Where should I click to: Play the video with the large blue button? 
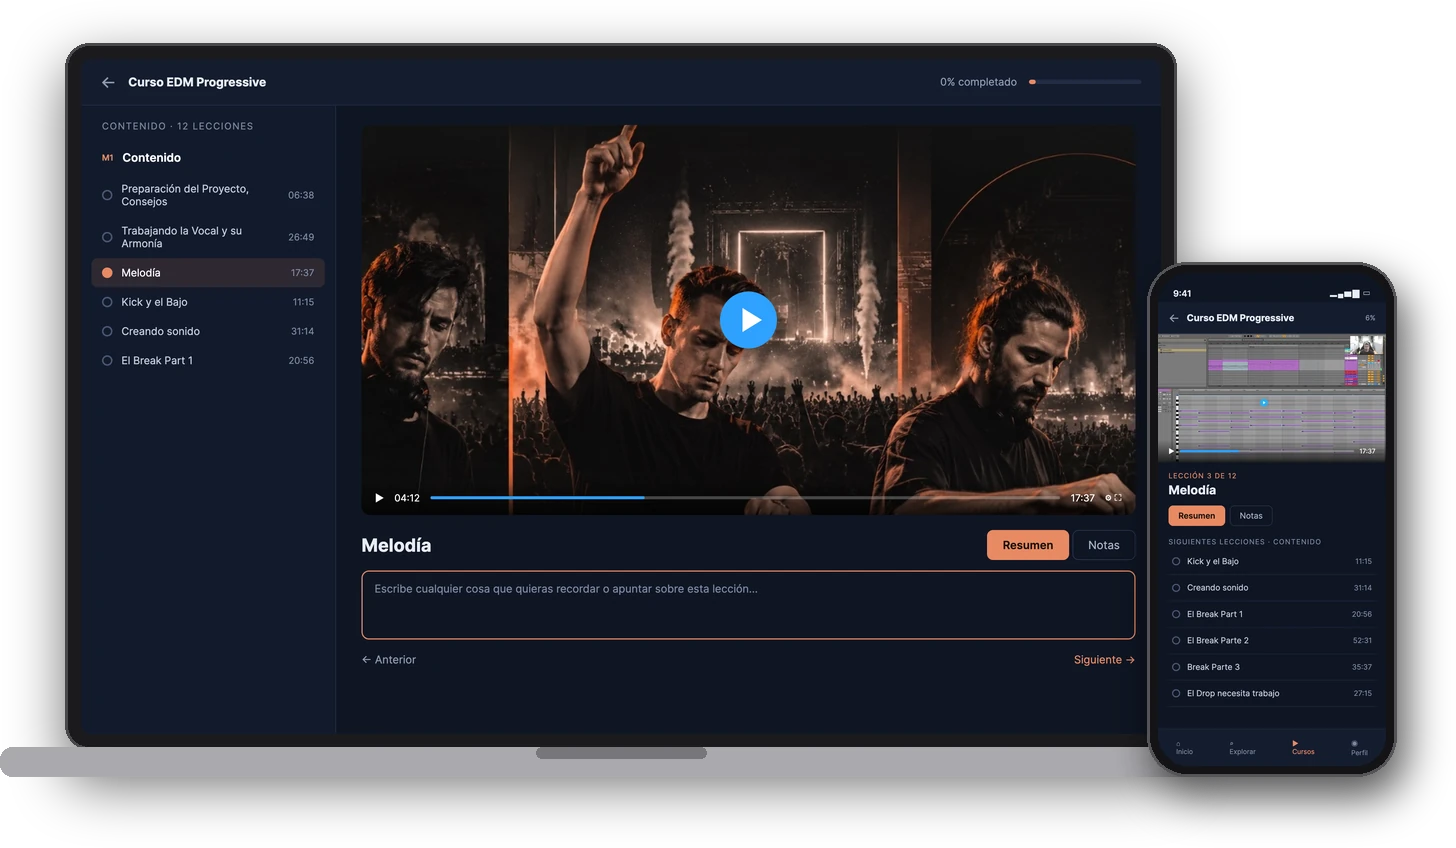click(x=748, y=320)
